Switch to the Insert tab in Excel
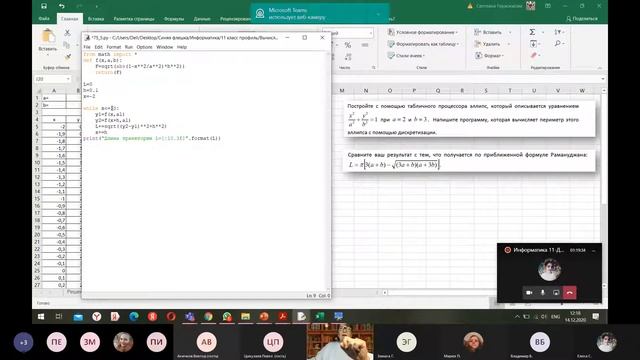 click(x=96, y=19)
